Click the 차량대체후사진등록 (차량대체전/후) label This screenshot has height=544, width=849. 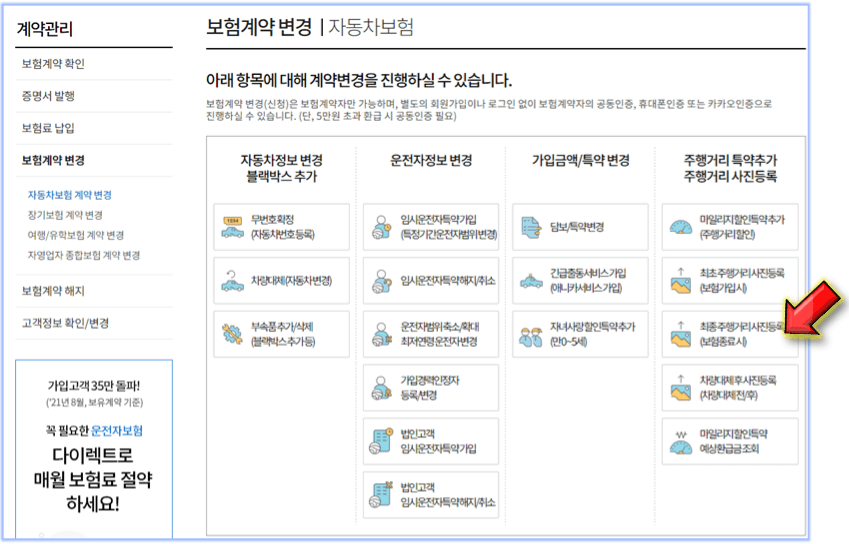tap(737, 388)
